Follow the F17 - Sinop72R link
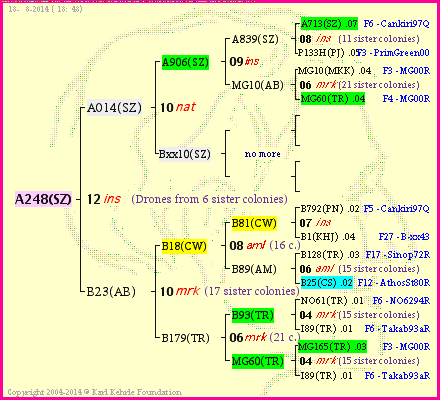440x400 pixels. coord(398,255)
